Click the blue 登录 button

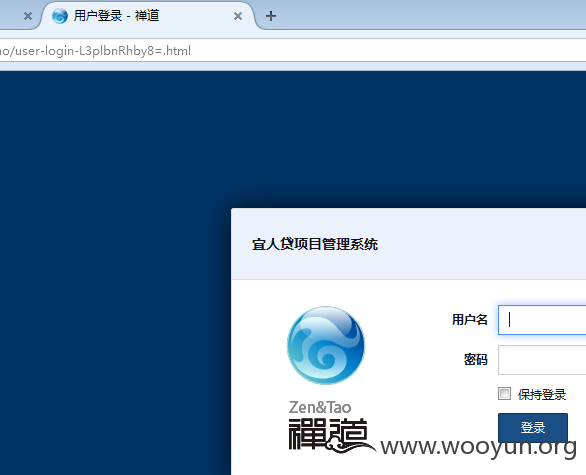point(533,427)
